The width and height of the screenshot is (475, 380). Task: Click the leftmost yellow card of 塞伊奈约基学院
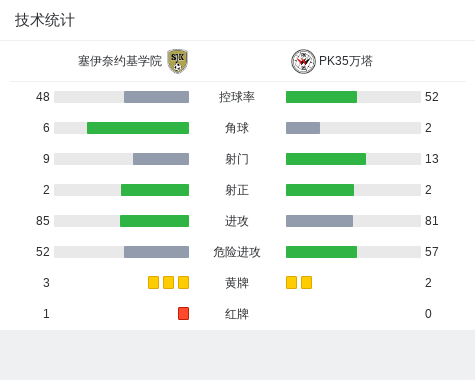coord(153,282)
